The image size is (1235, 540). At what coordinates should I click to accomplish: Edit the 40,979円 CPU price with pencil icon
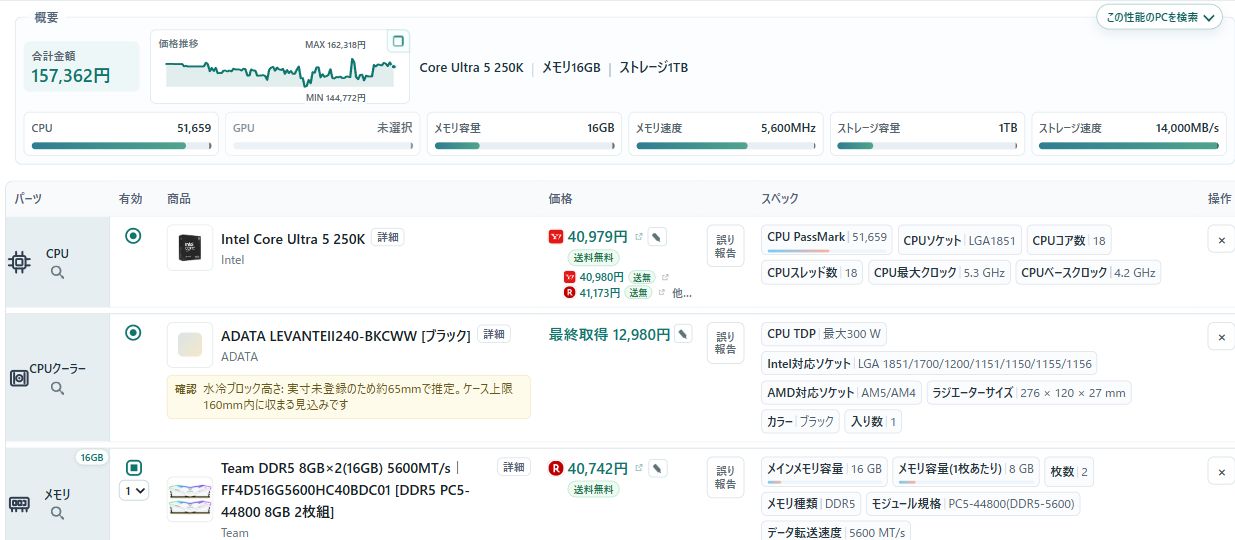[x=656, y=237]
